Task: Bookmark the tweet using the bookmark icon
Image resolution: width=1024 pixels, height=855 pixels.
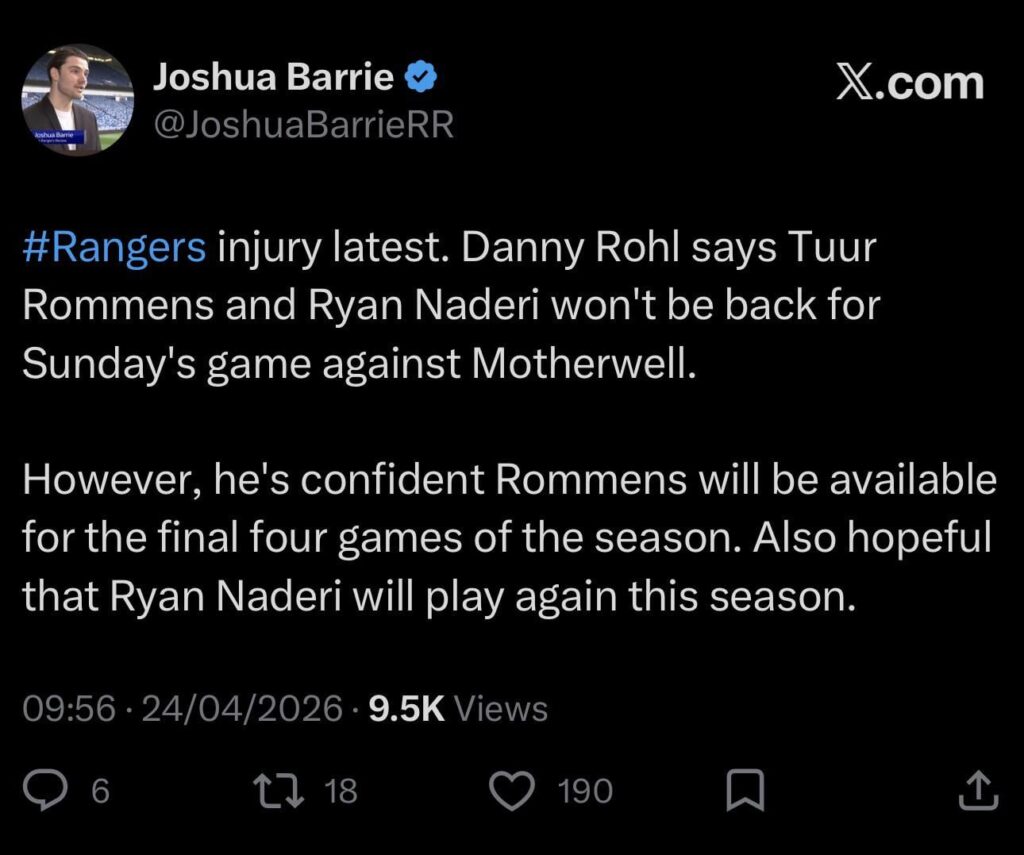Action: click(745, 791)
